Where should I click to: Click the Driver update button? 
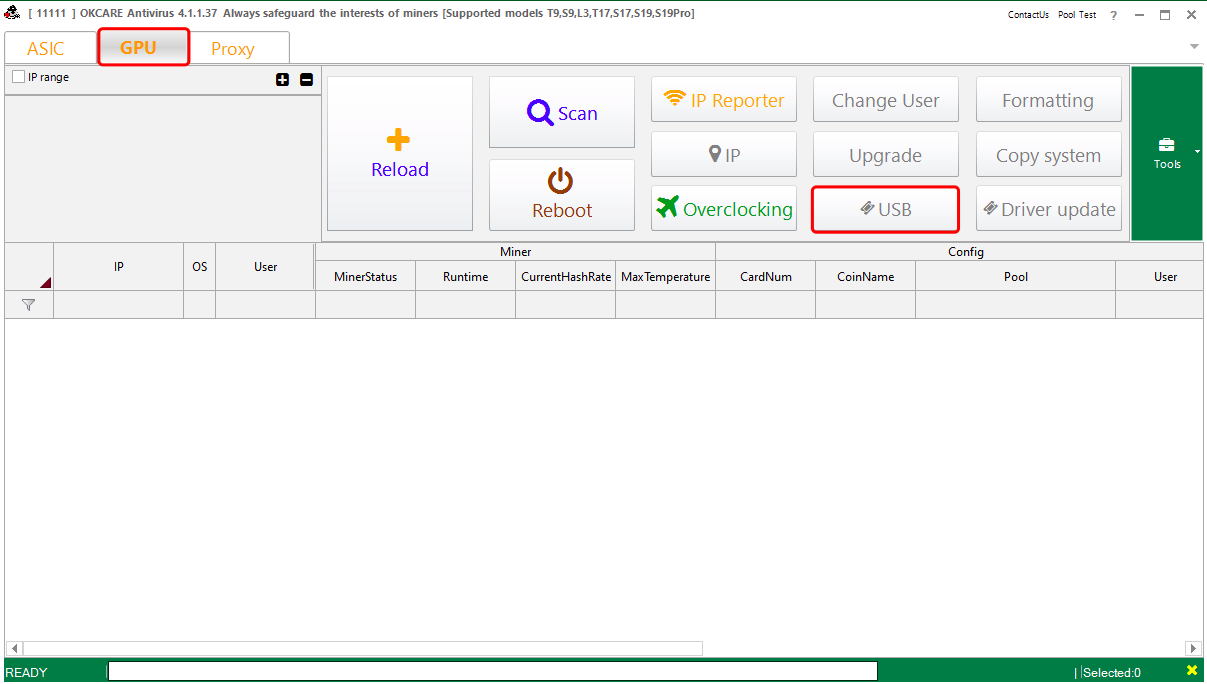1048,209
